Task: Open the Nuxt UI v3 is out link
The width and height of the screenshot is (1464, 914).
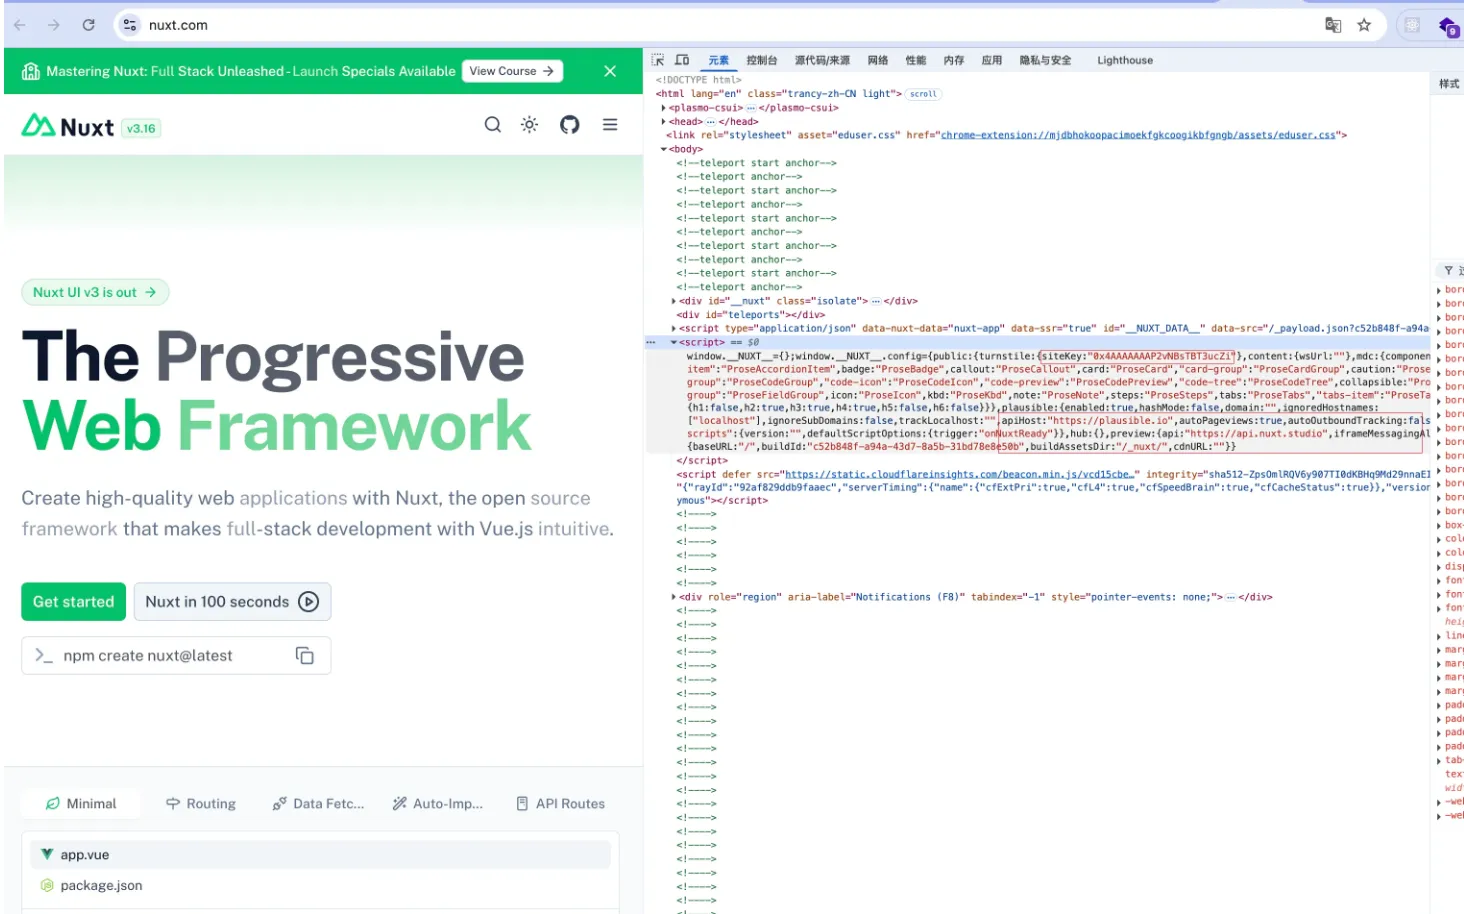Action: click(x=95, y=292)
